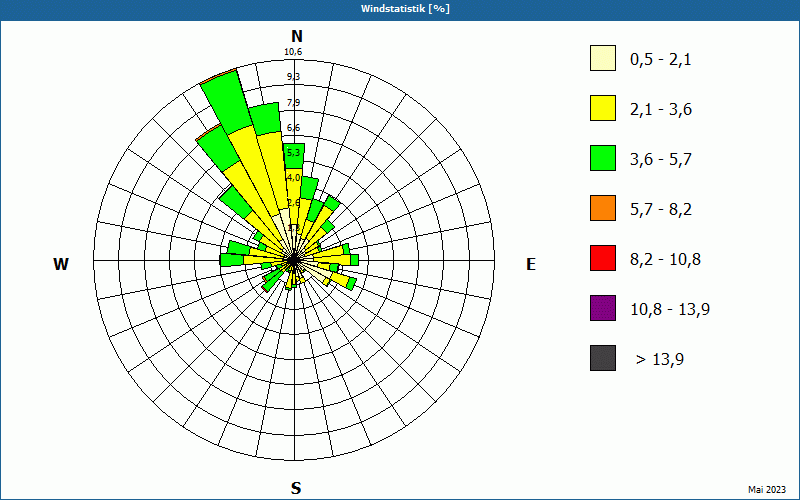Click the red 8,2 - 10,8 legend swatch
Image resolution: width=800 pixels, height=500 pixels.
pos(603,258)
